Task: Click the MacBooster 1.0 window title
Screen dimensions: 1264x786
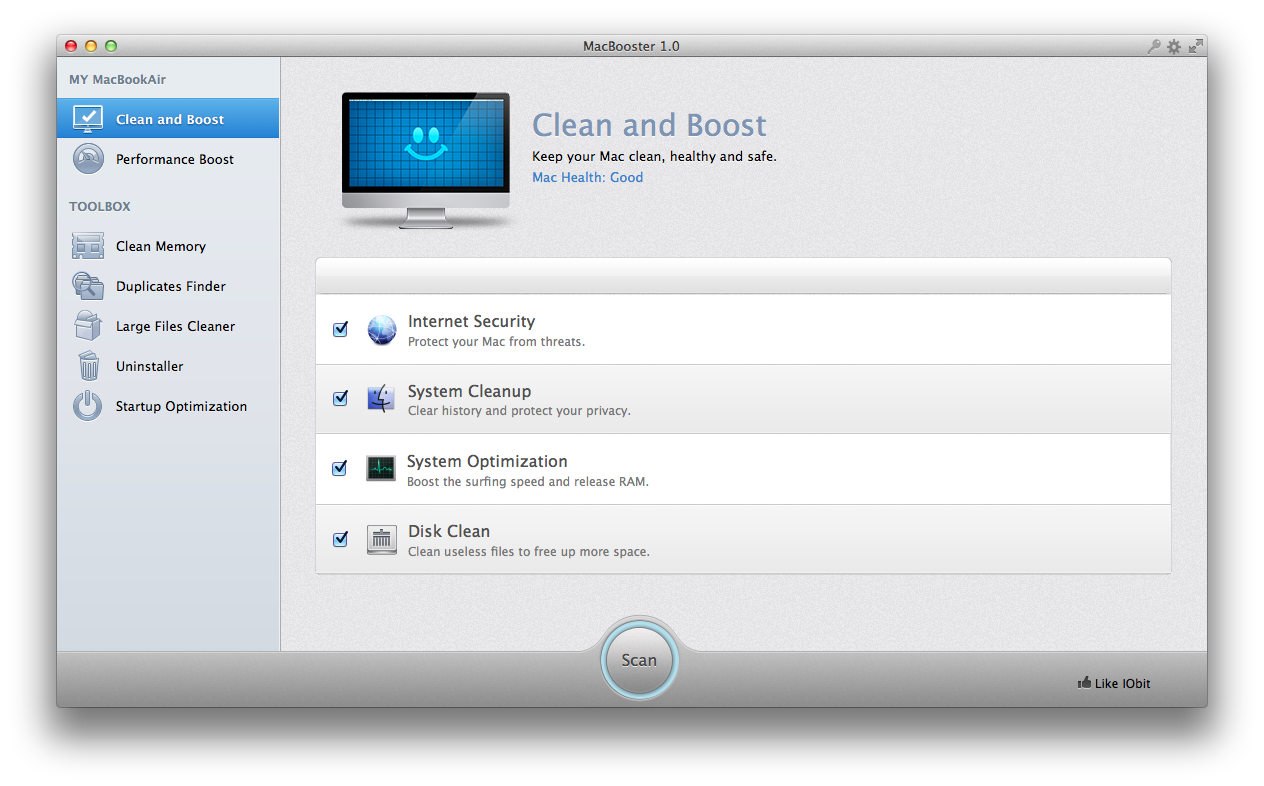Action: tap(631, 46)
